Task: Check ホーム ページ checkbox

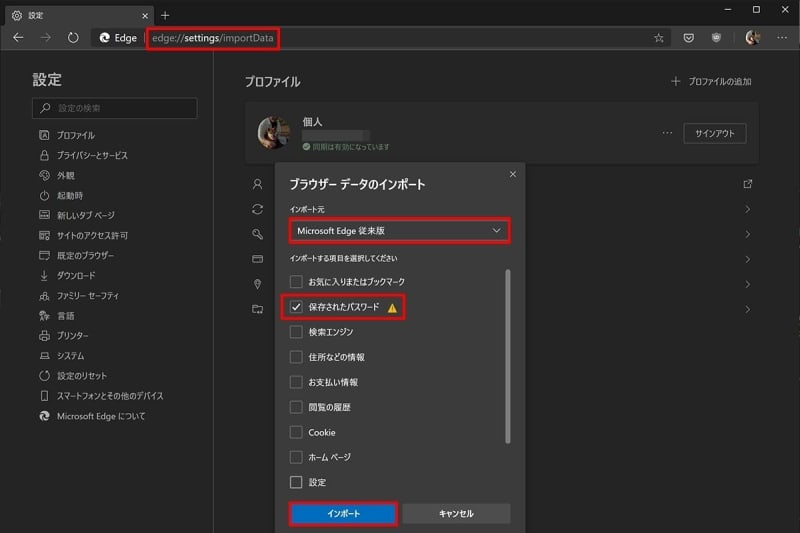Action: [296, 457]
